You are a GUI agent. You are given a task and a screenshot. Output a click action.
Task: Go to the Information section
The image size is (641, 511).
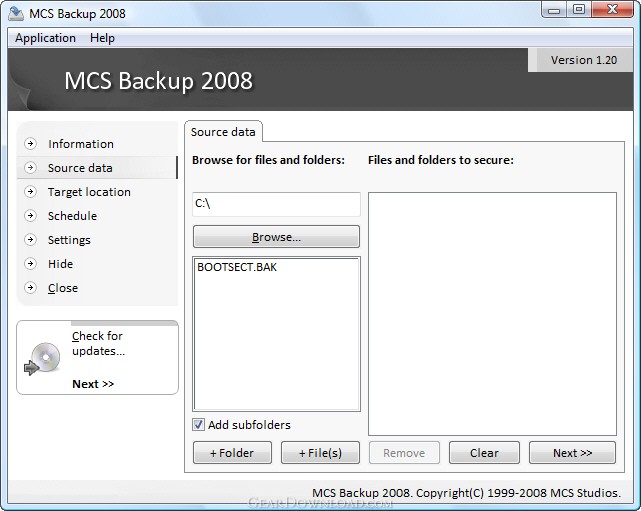click(x=81, y=144)
